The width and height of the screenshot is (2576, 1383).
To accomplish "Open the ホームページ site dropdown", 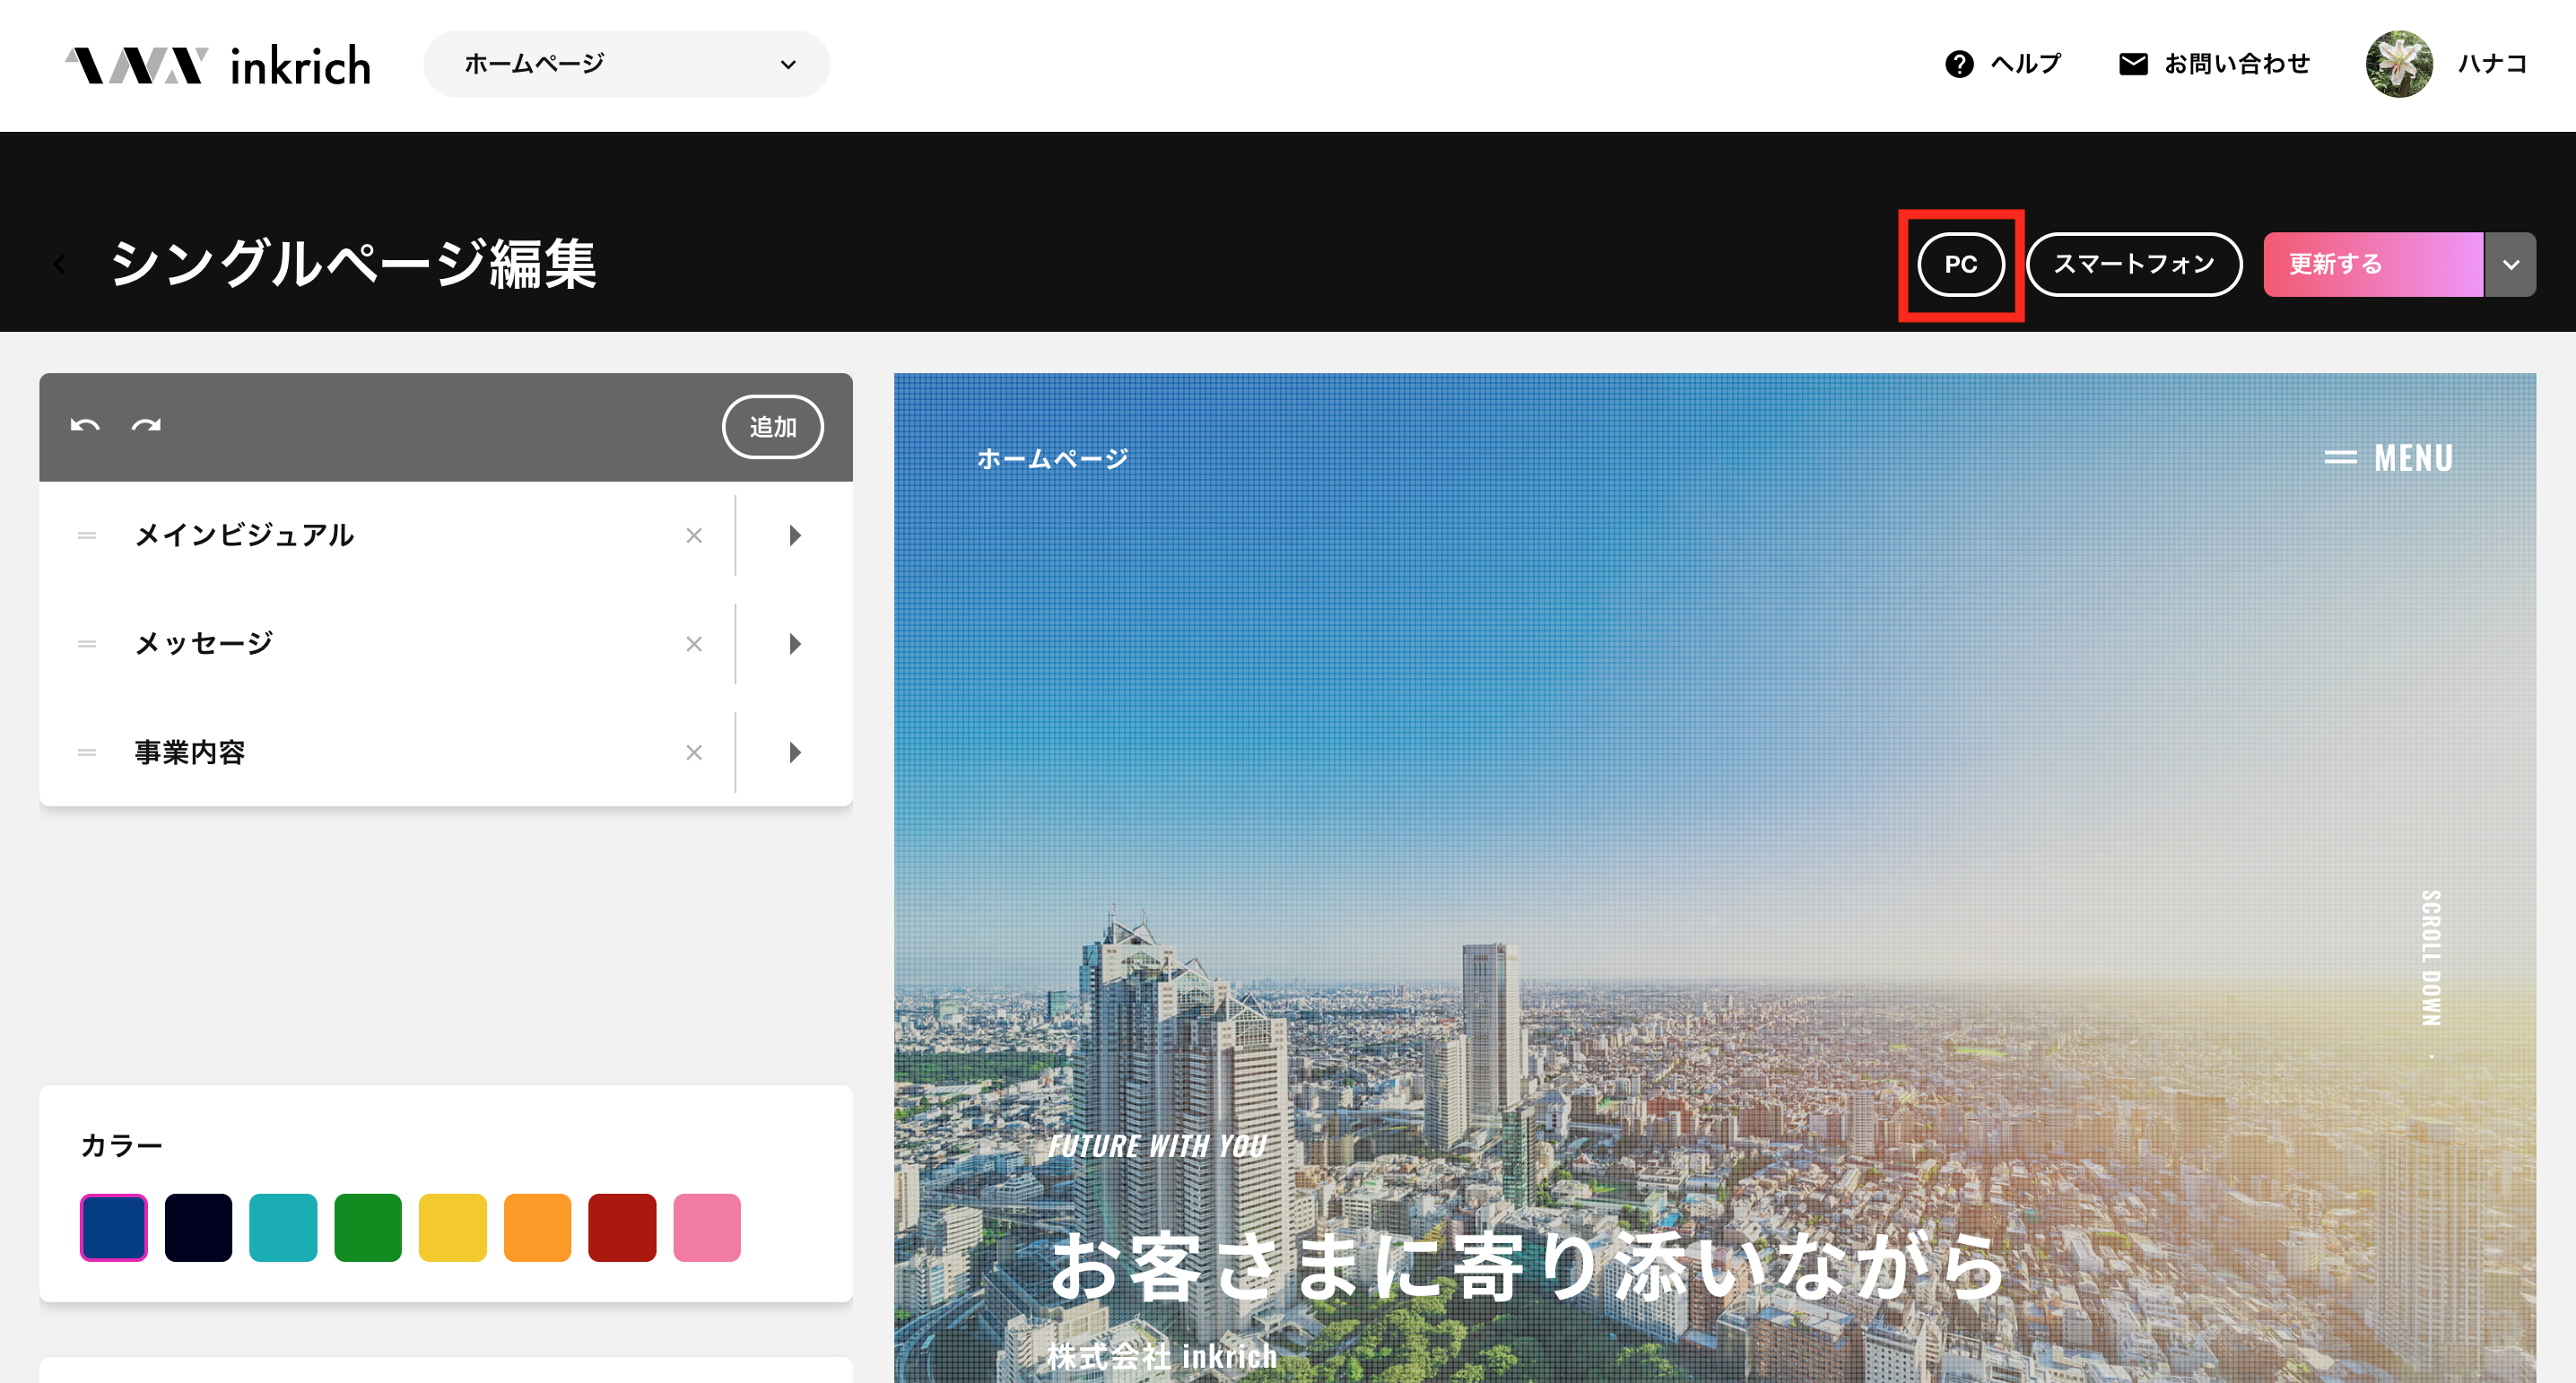I will 626,64.
